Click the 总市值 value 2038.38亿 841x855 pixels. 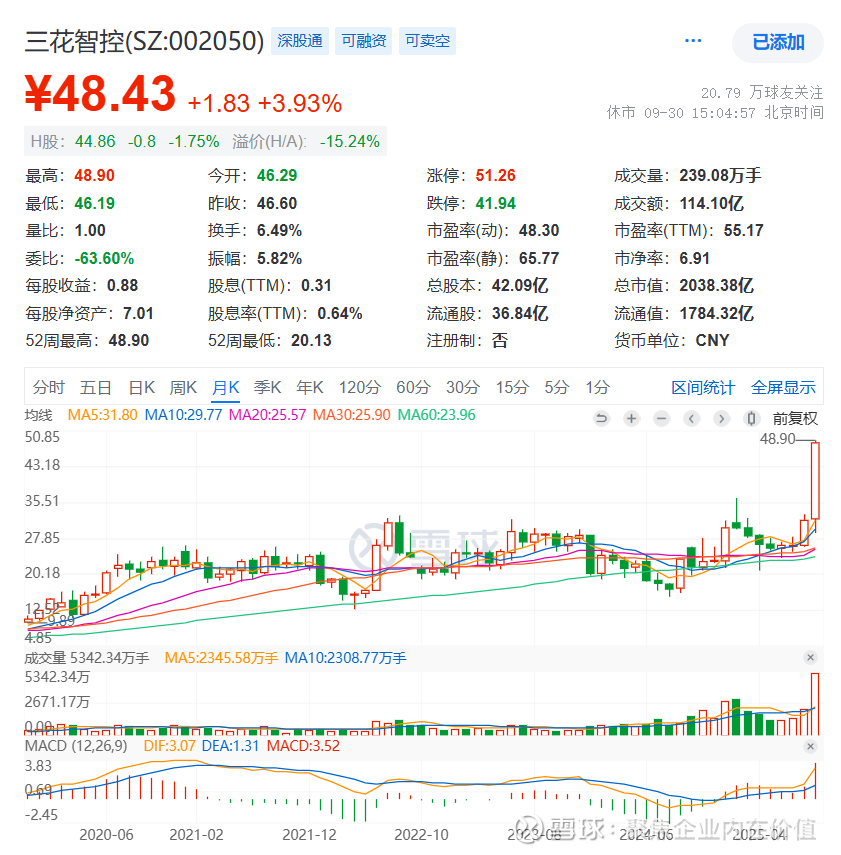tap(716, 286)
